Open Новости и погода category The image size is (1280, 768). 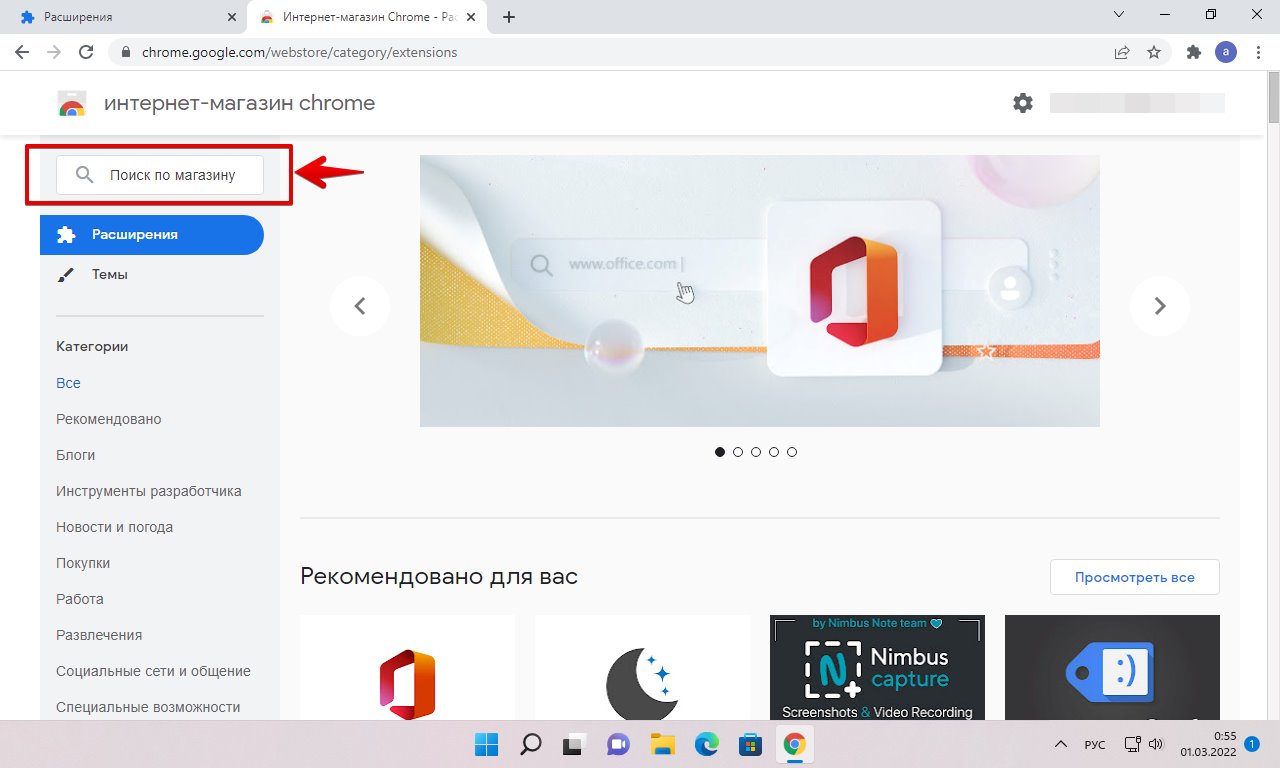(x=114, y=527)
